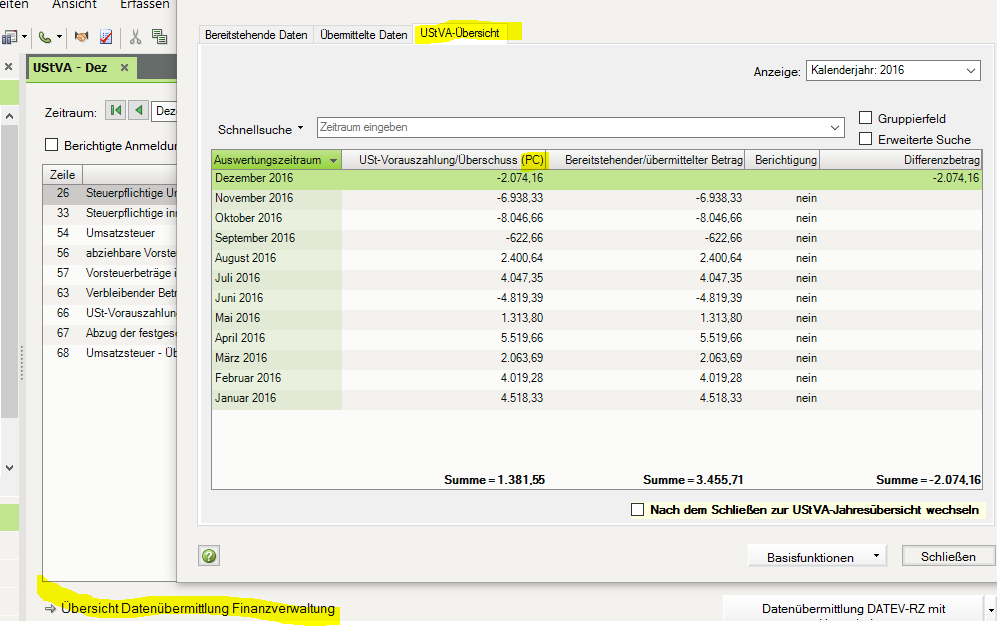
Task: Click the scissors cut icon
Action: 135,37
